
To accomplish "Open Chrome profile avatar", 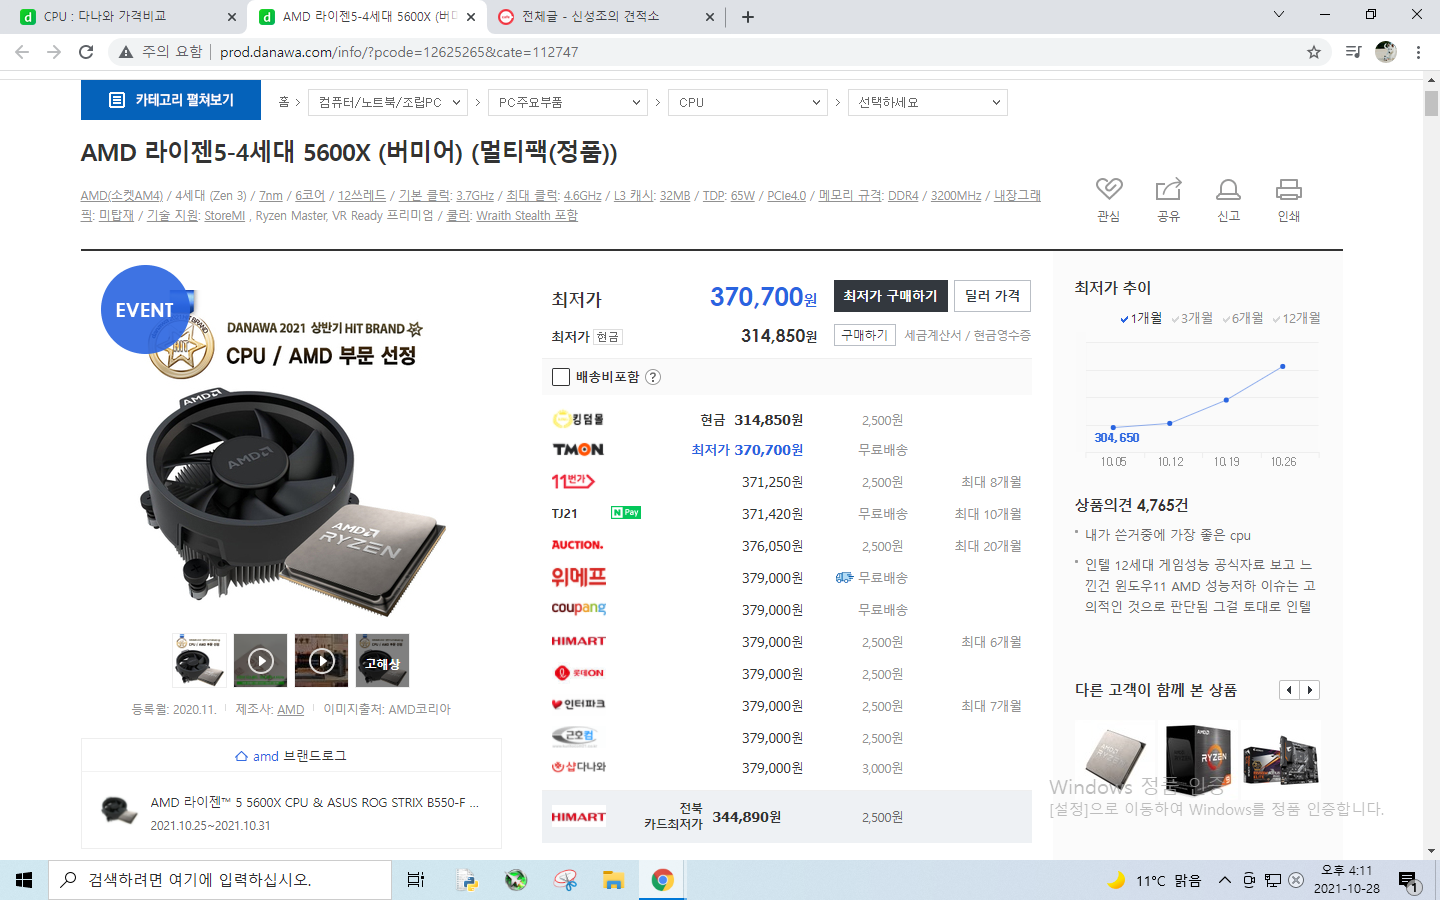I will coord(1386,52).
